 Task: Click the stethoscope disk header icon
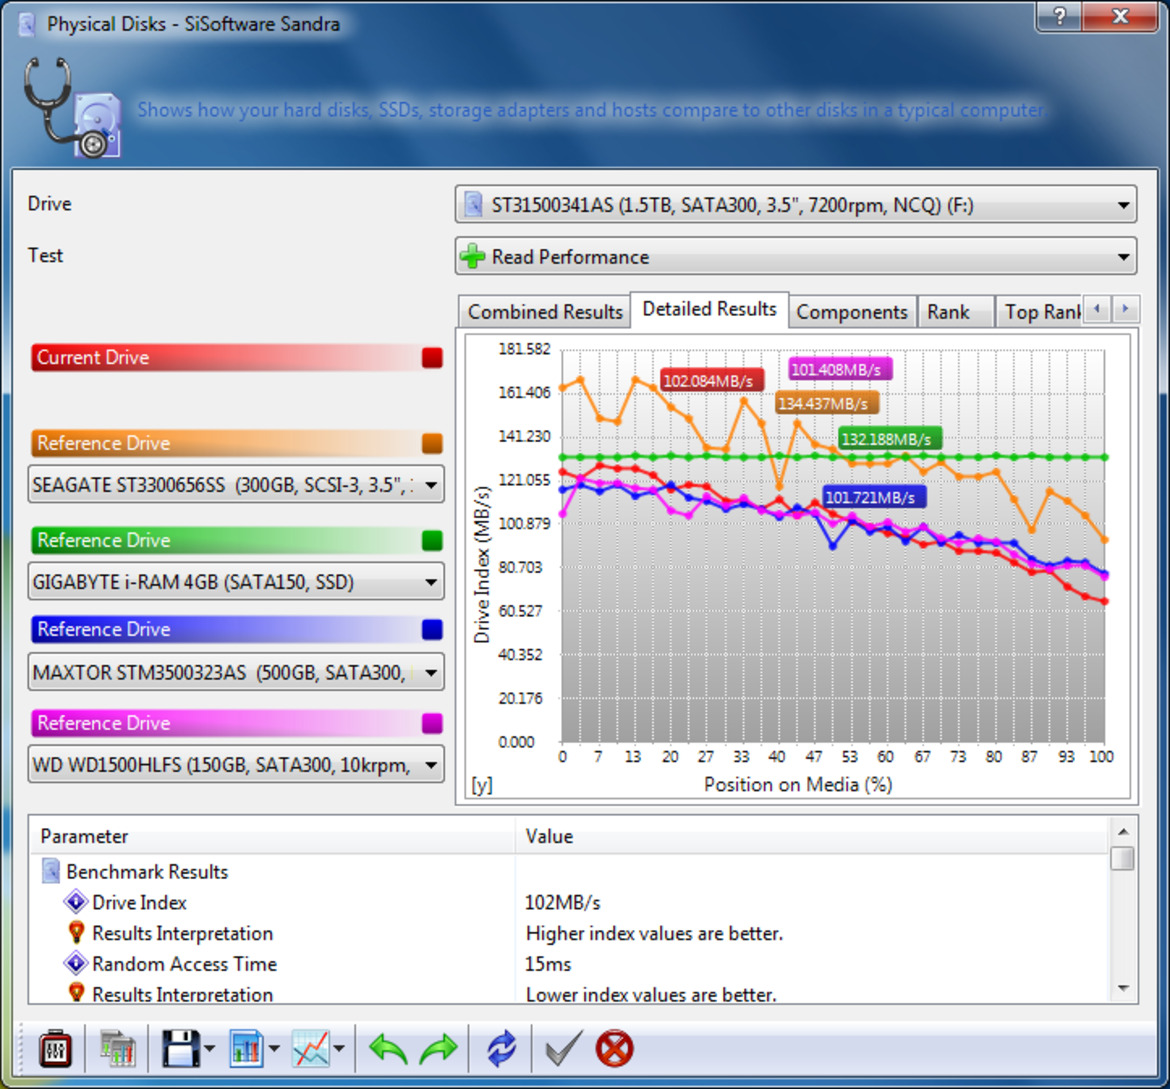(72, 107)
